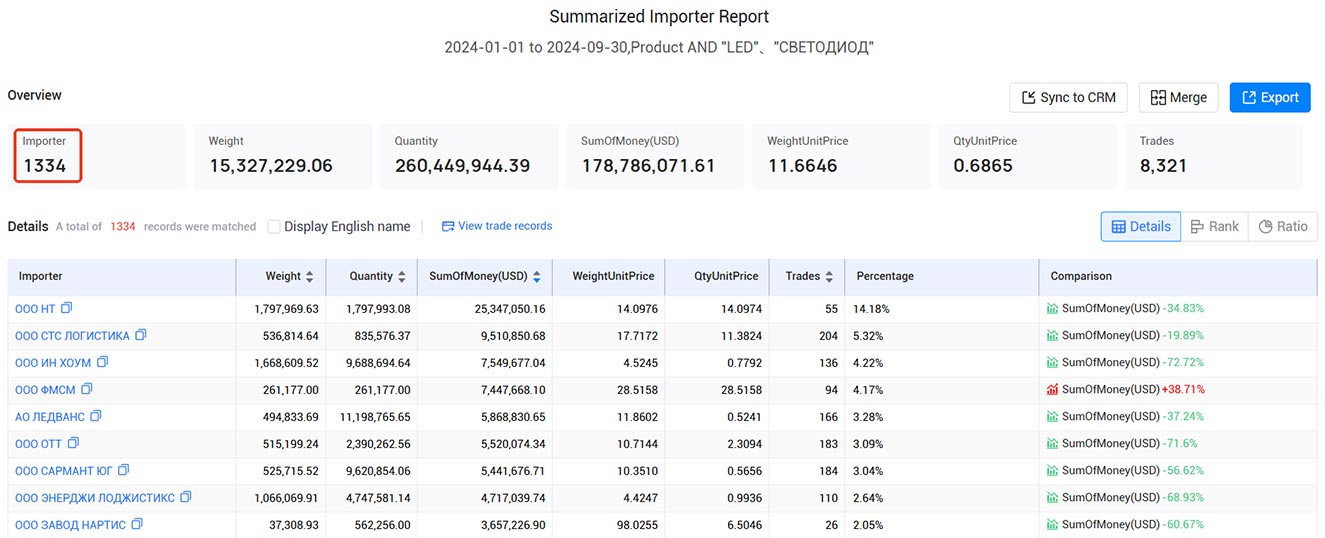The width and height of the screenshot is (1325, 538).
Task: Open importer ООО ЭНЕРДЖИ ЛОДЖИСТИКС
Action: [95, 498]
